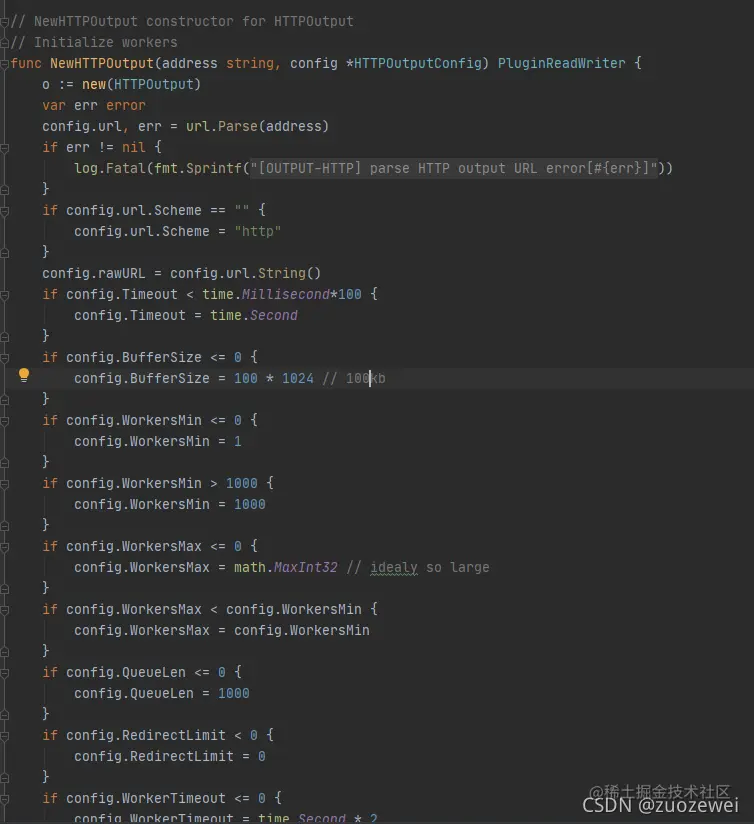Click the misspelled word 'idealy' in comment
The image size is (754, 824).
(394, 568)
